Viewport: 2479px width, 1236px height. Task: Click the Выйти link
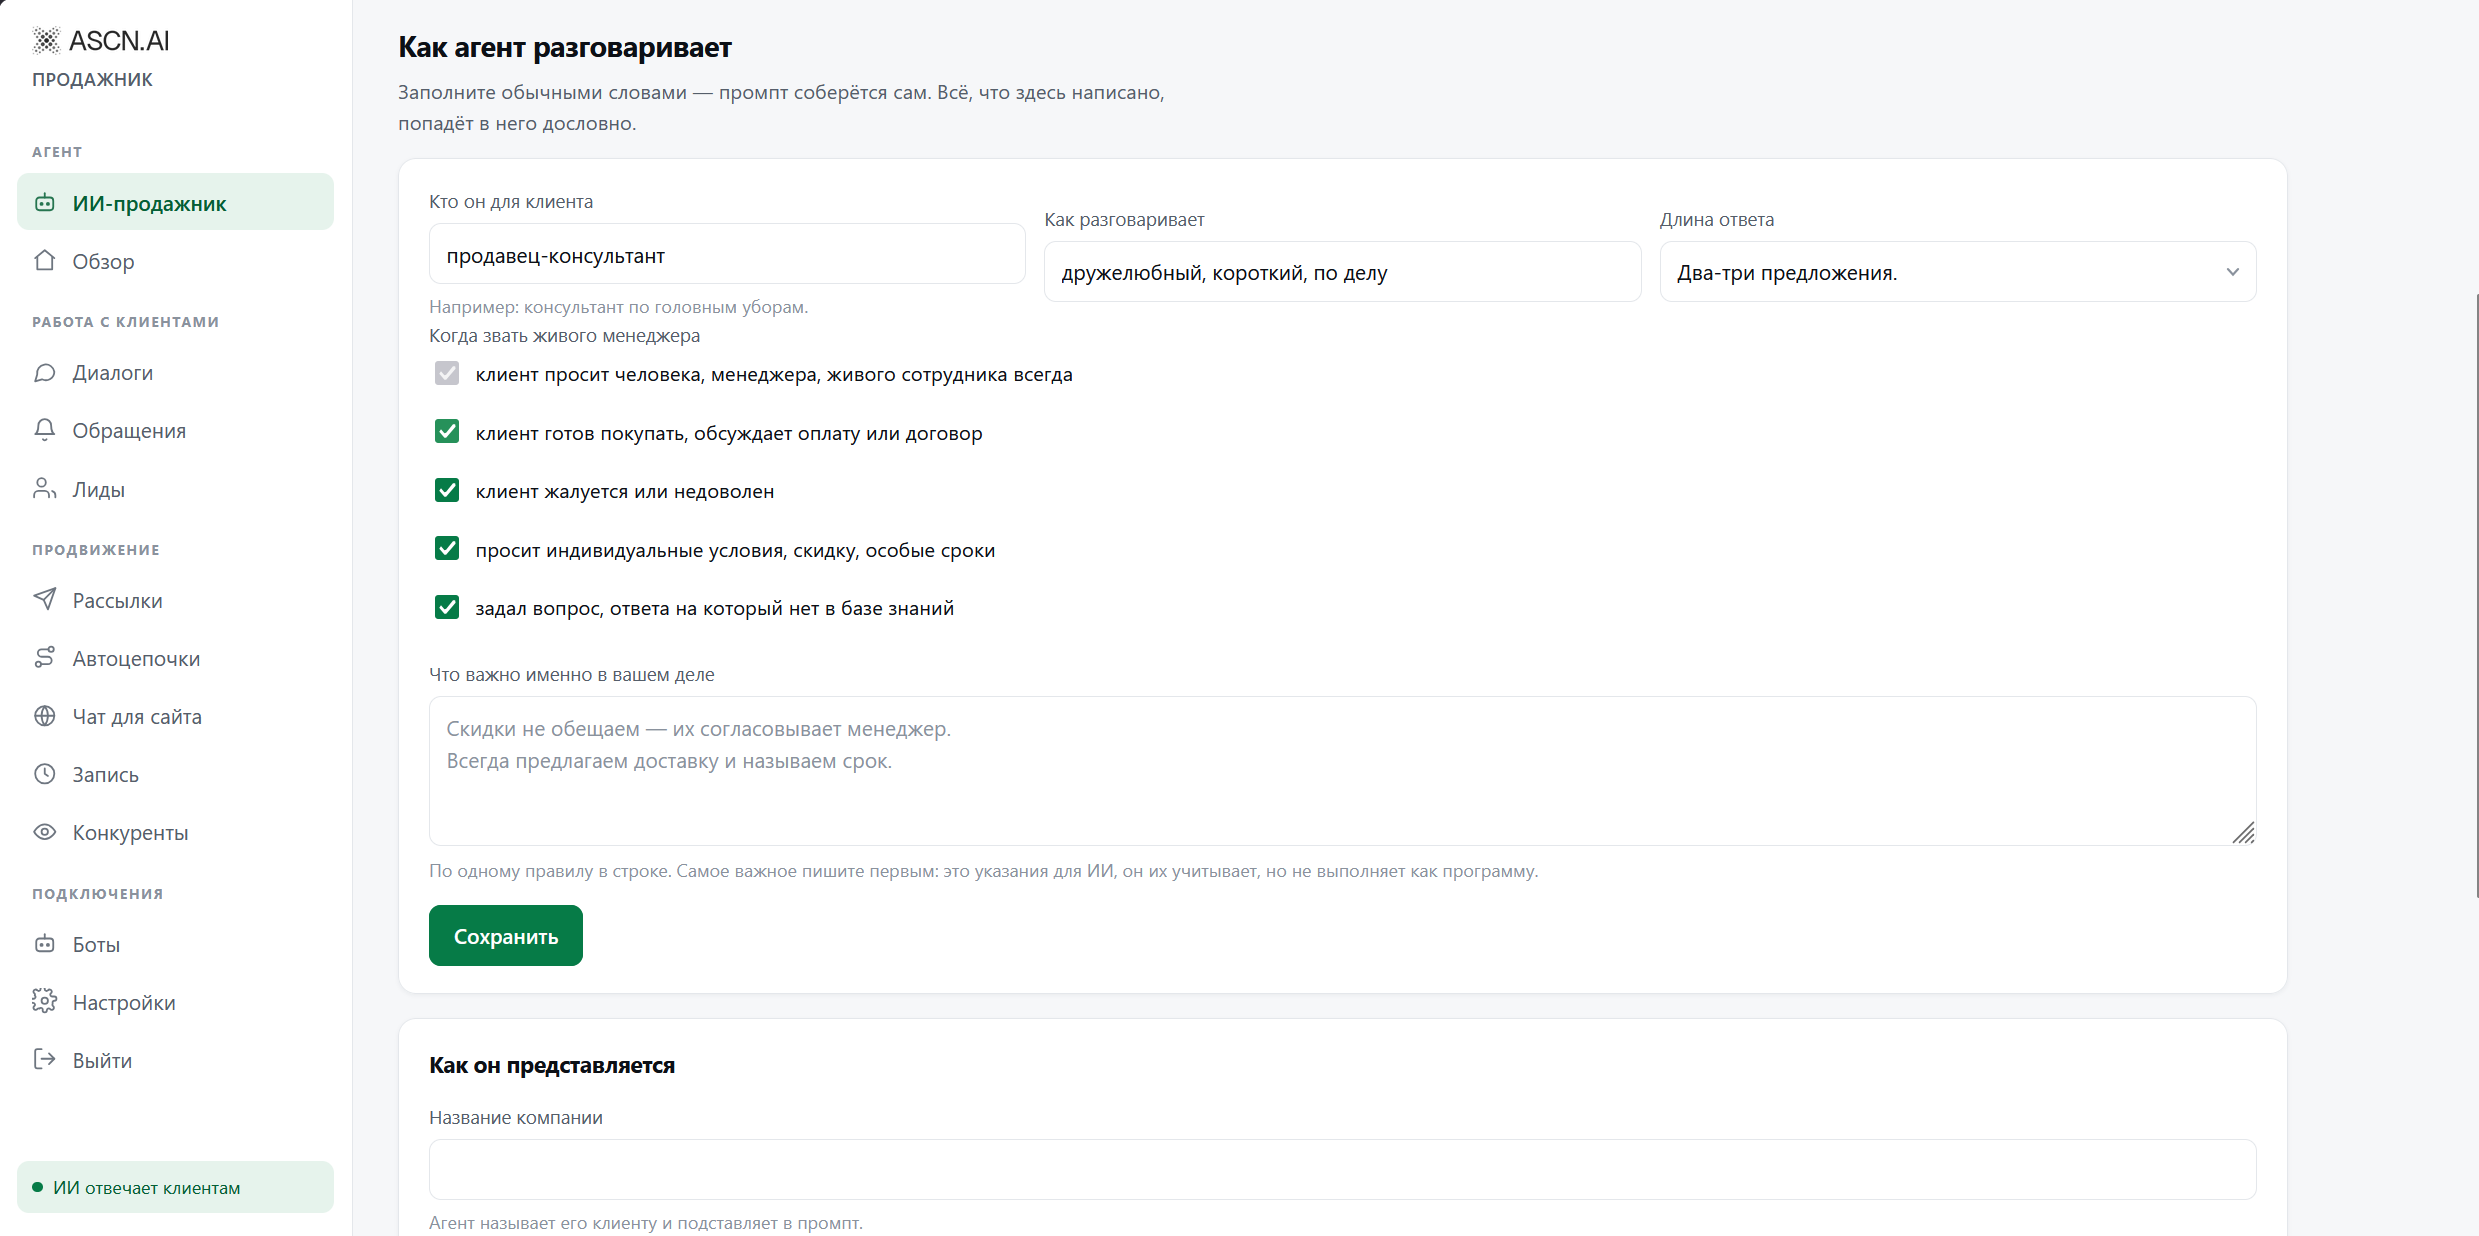175,1060
